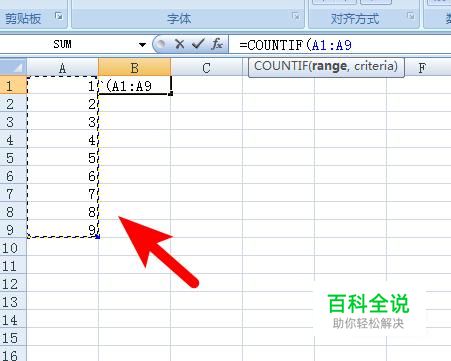Screen dimensions: 451x361
Task: Select row 5 header
Action: pos(13,157)
